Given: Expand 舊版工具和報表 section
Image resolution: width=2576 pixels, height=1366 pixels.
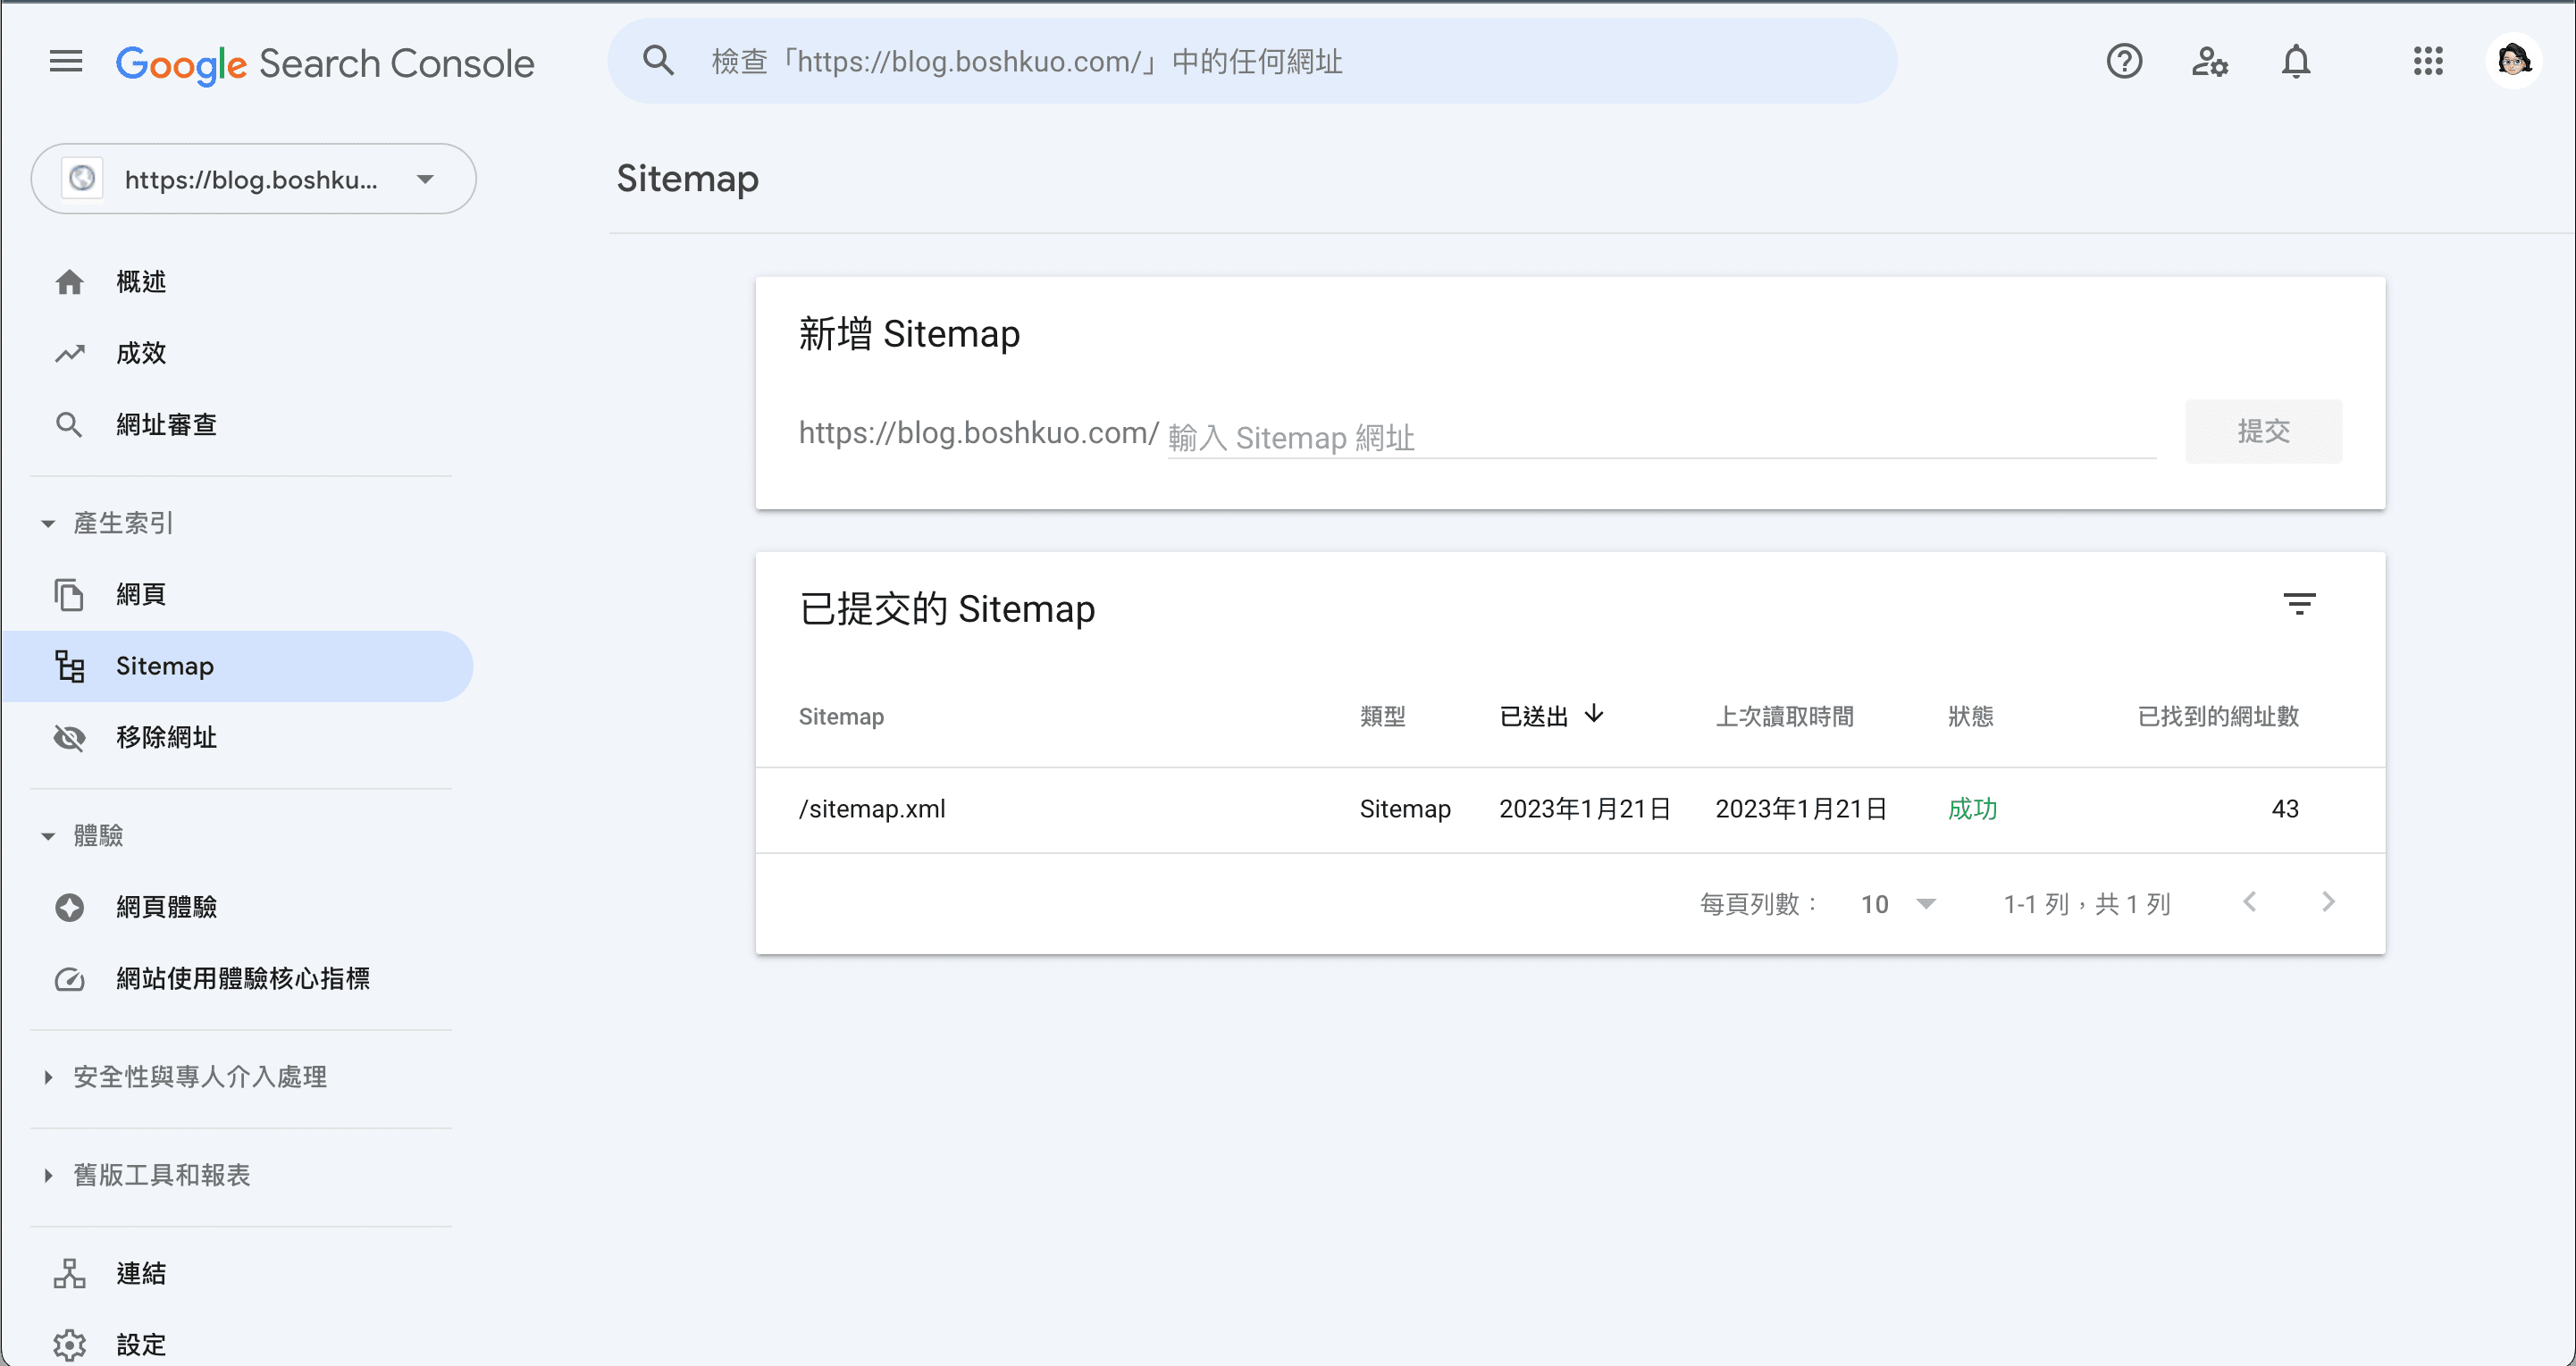Looking at the screenshot, I should pyautogui.click(x=148, y=1175).
